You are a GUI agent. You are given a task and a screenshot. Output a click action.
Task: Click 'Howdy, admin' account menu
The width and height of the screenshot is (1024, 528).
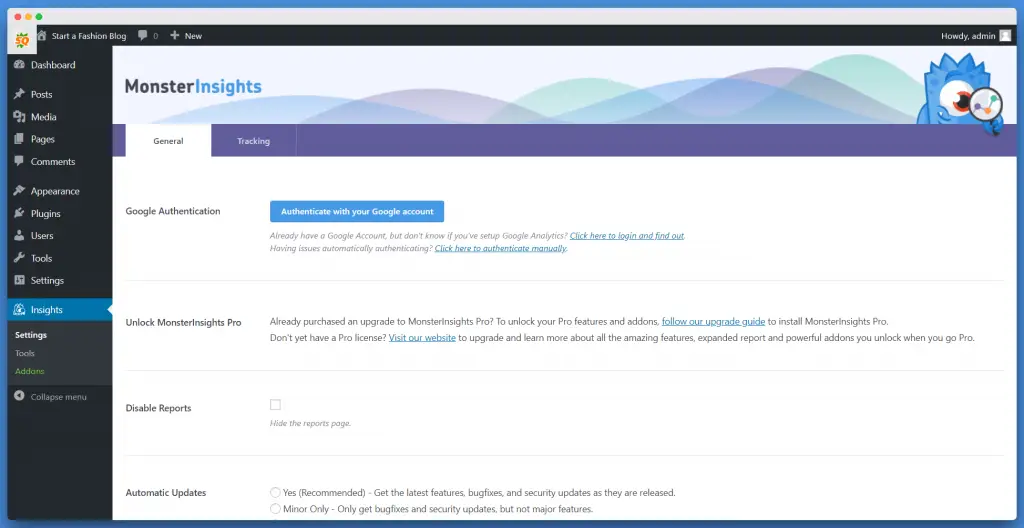point(968,36)
